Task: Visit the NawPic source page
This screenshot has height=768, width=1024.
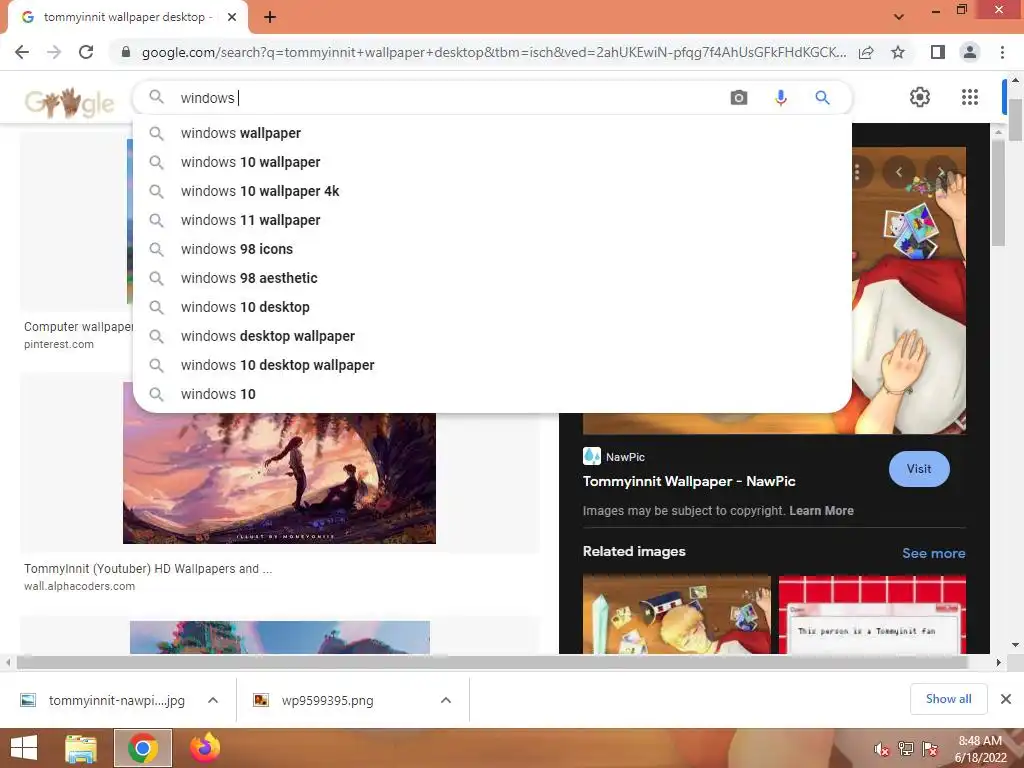Action: [919, 469]
